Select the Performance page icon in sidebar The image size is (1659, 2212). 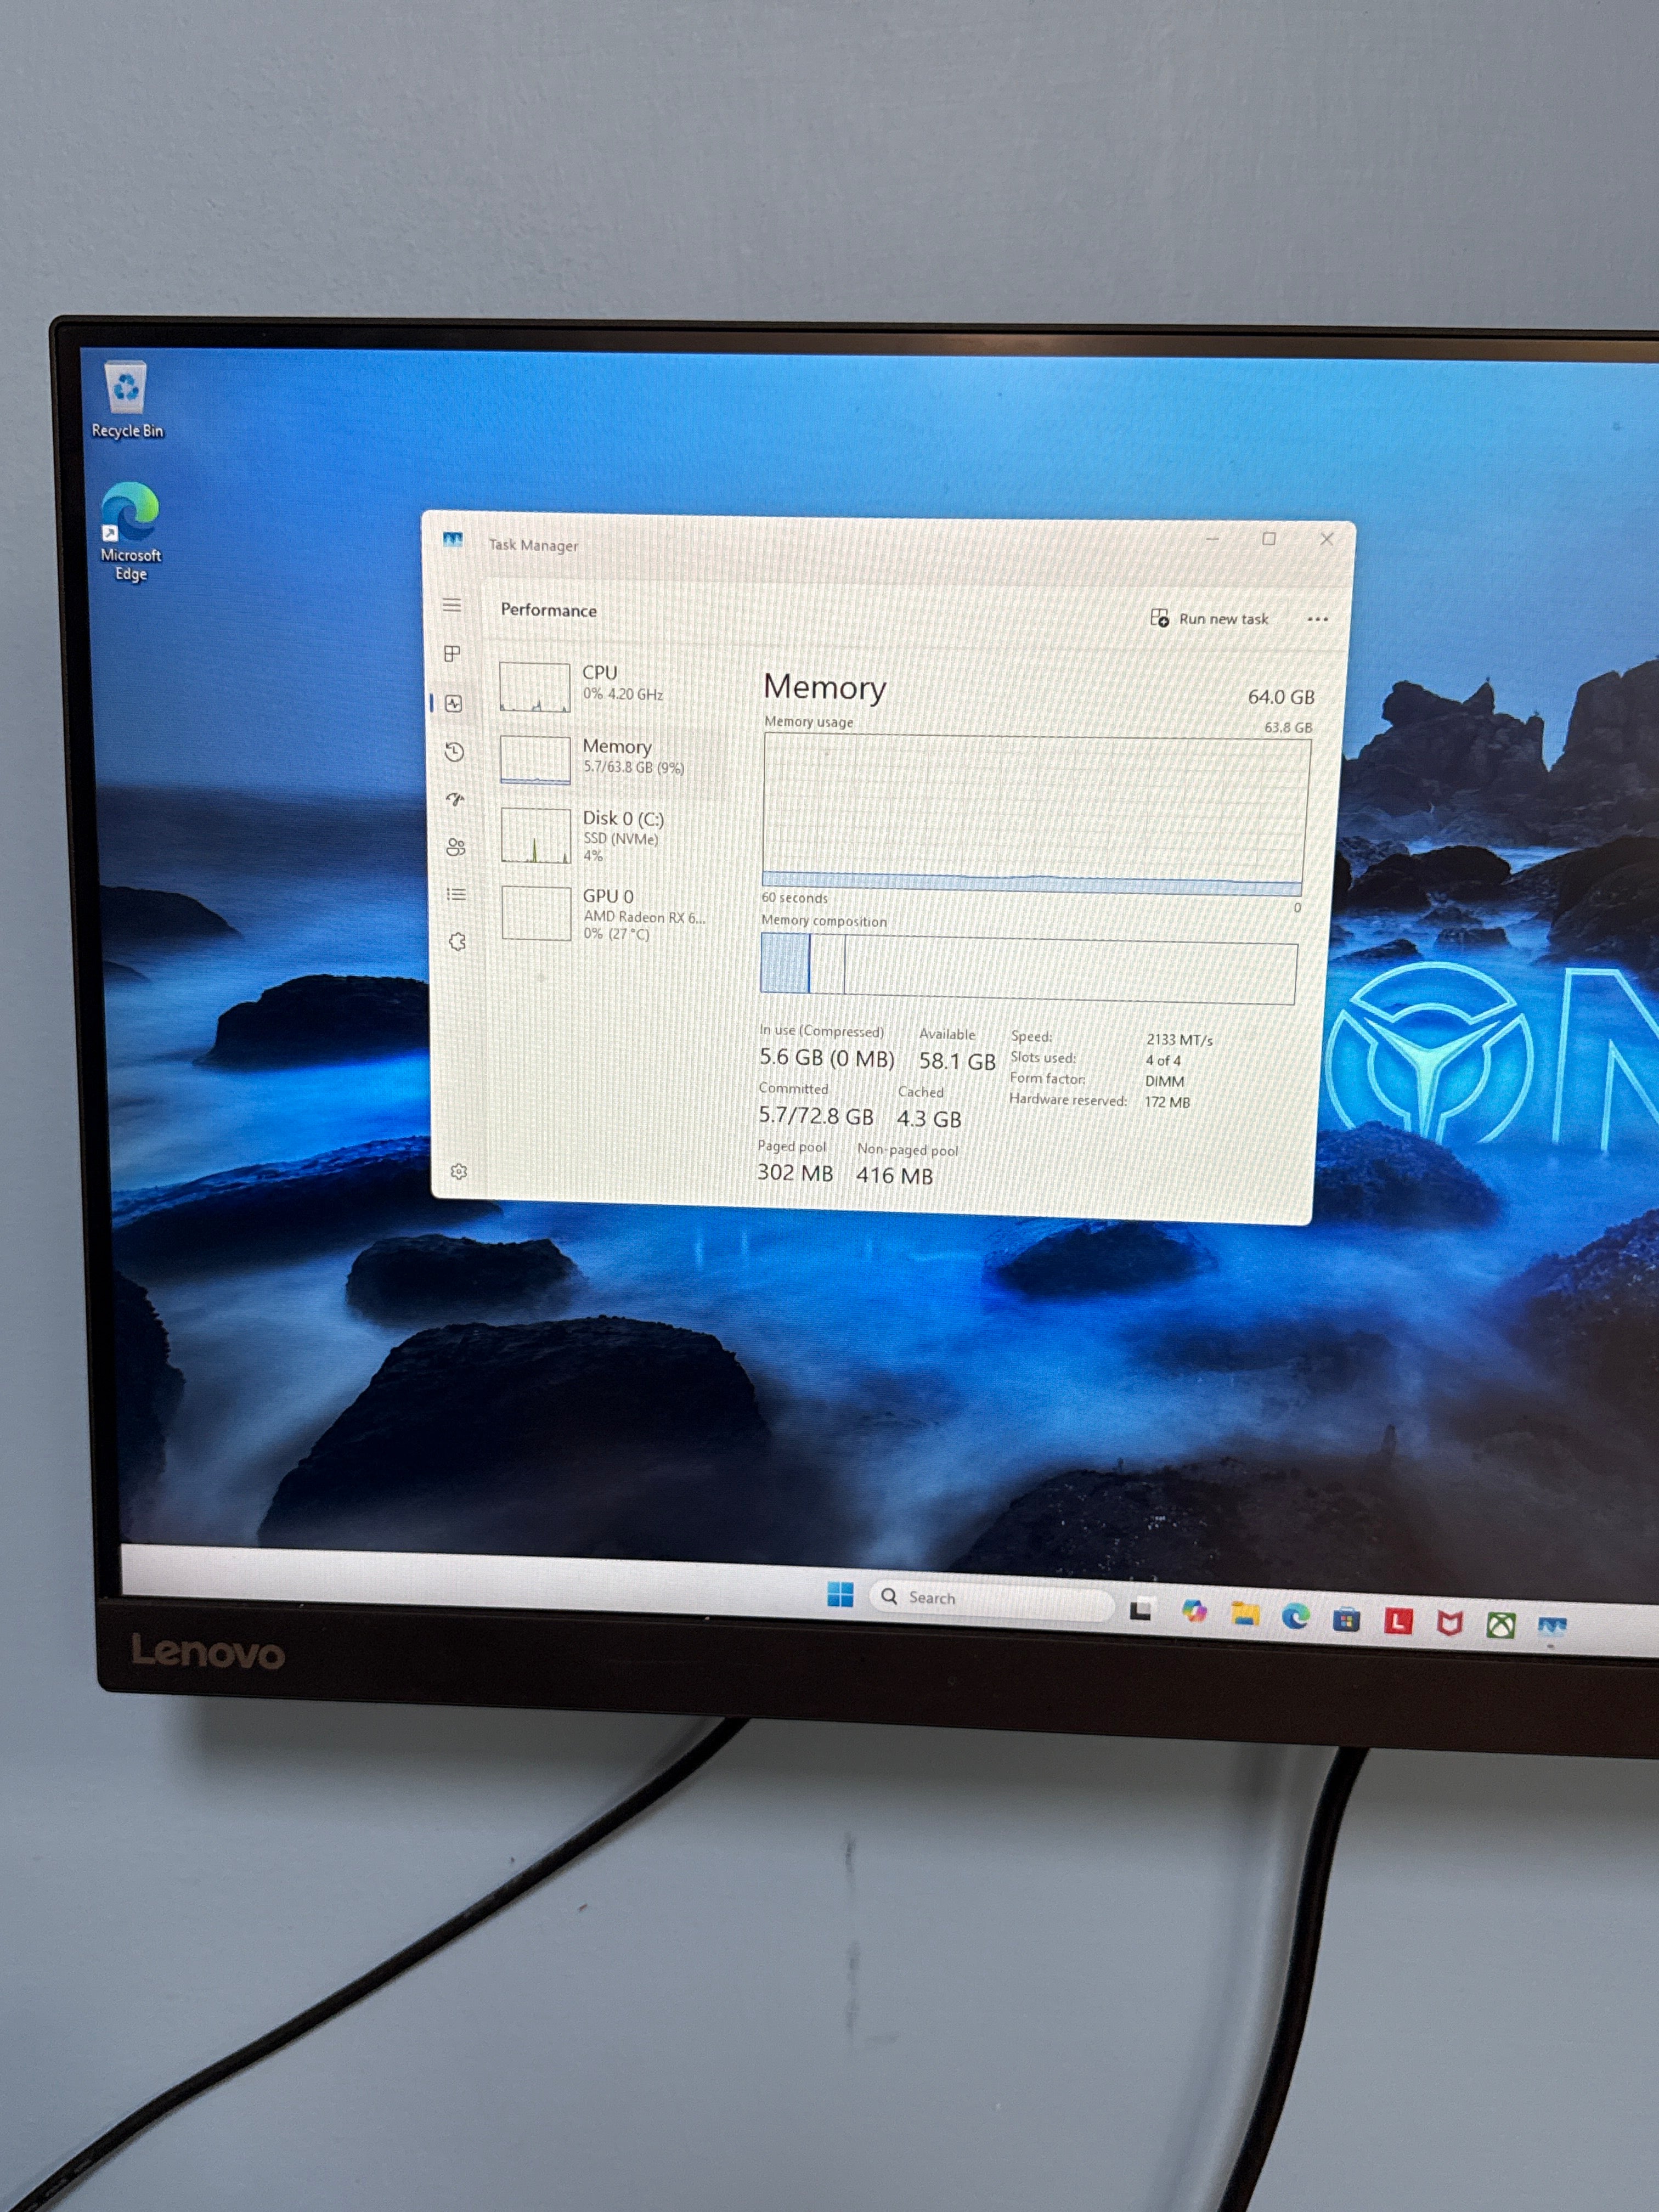point(454,703)
